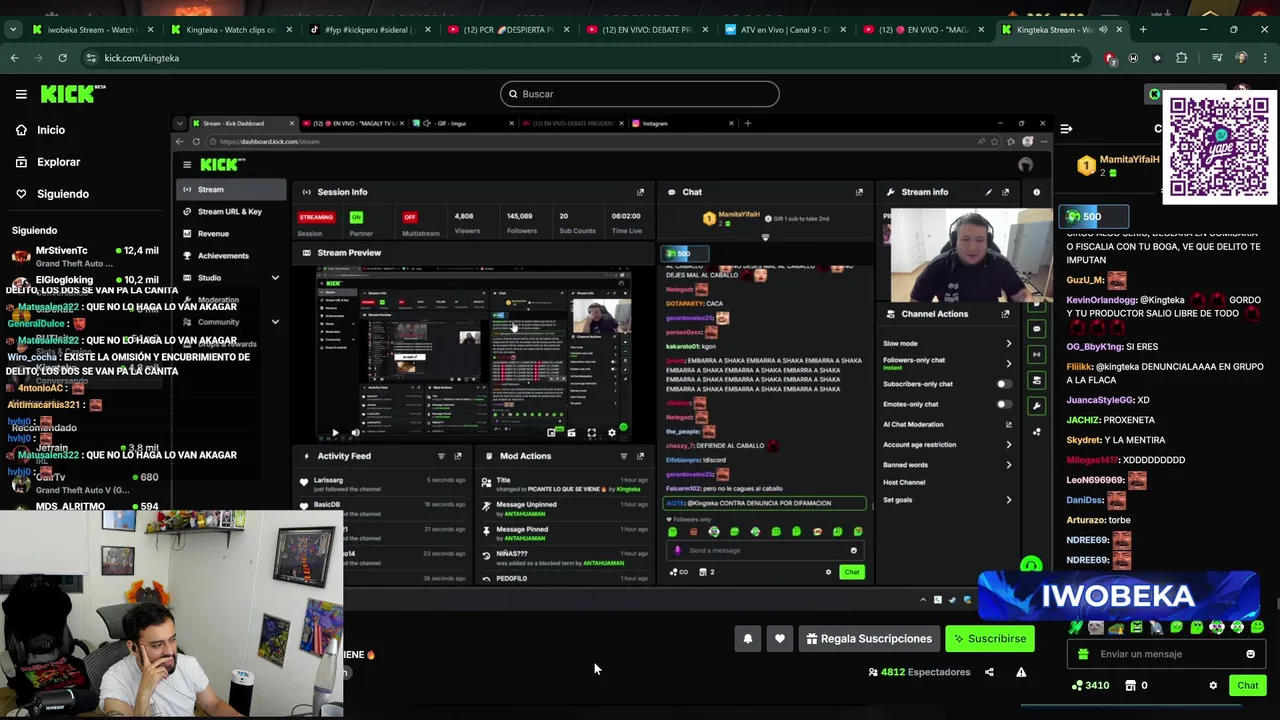Expand Account age restriction options
1280x720 pixels.
tap(1008, 445)
